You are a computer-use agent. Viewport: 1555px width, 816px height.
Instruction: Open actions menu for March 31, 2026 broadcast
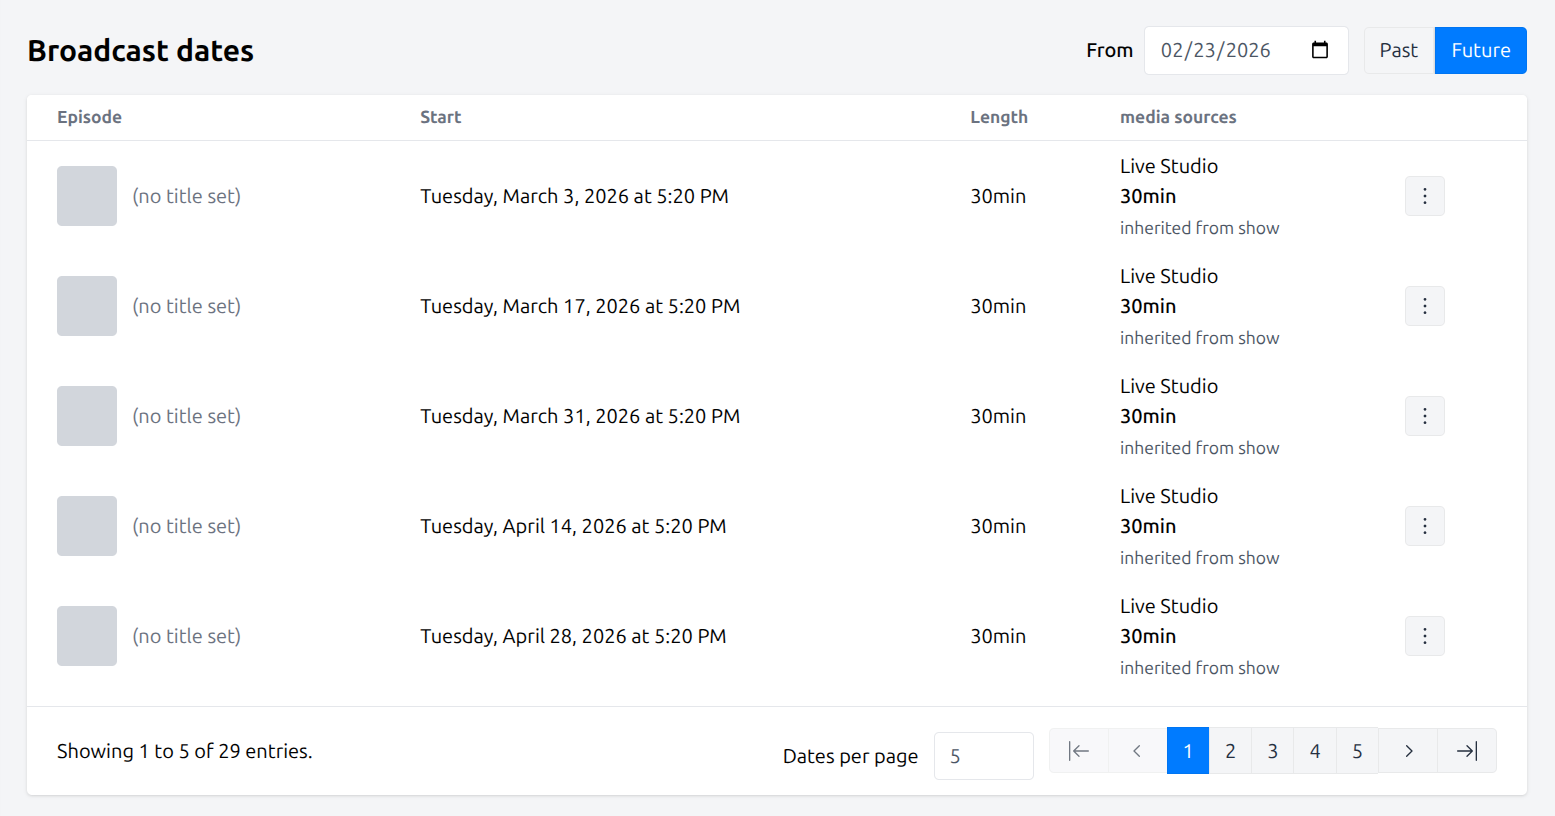point(1425,416)
